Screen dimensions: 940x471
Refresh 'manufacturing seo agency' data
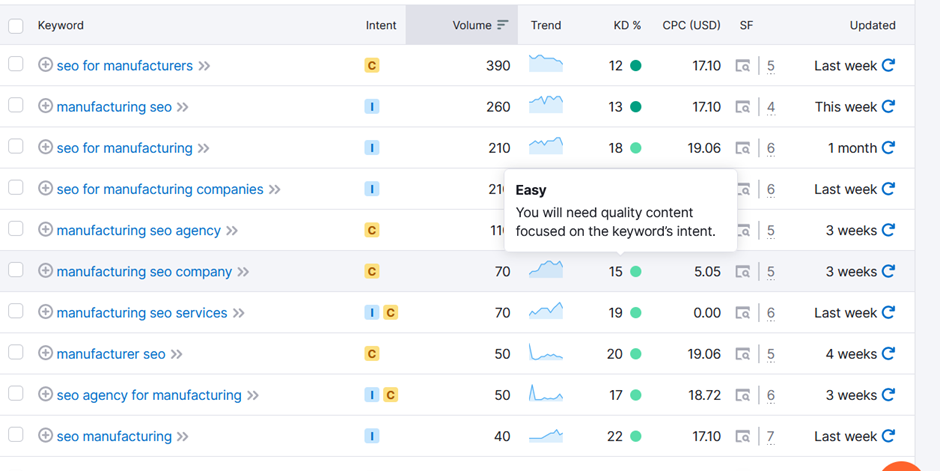[888, 230]
